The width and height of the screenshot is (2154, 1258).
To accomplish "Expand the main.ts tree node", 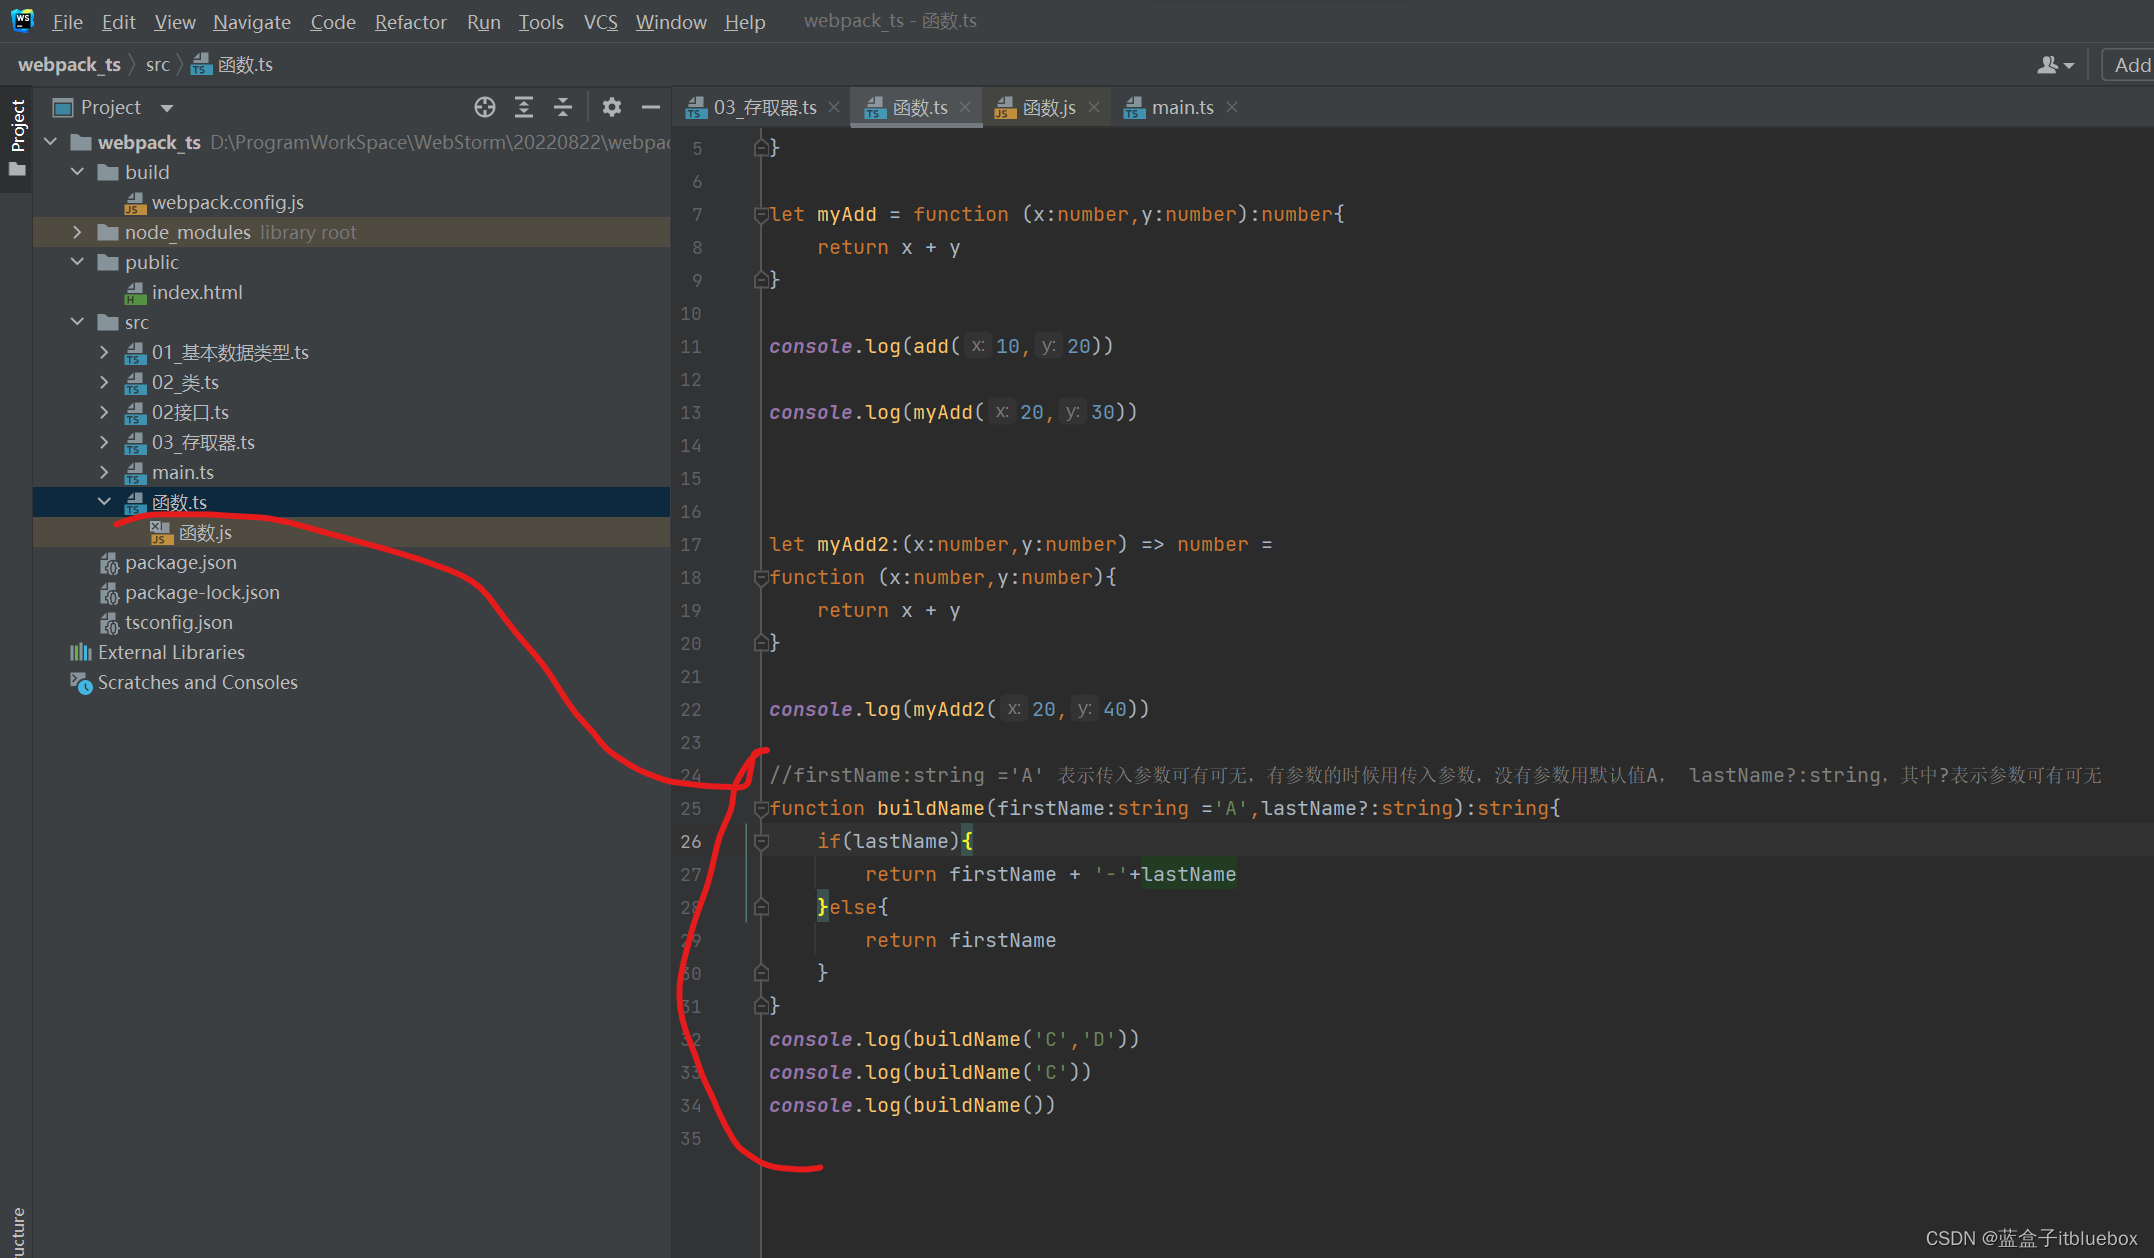I will pos(105,472).
